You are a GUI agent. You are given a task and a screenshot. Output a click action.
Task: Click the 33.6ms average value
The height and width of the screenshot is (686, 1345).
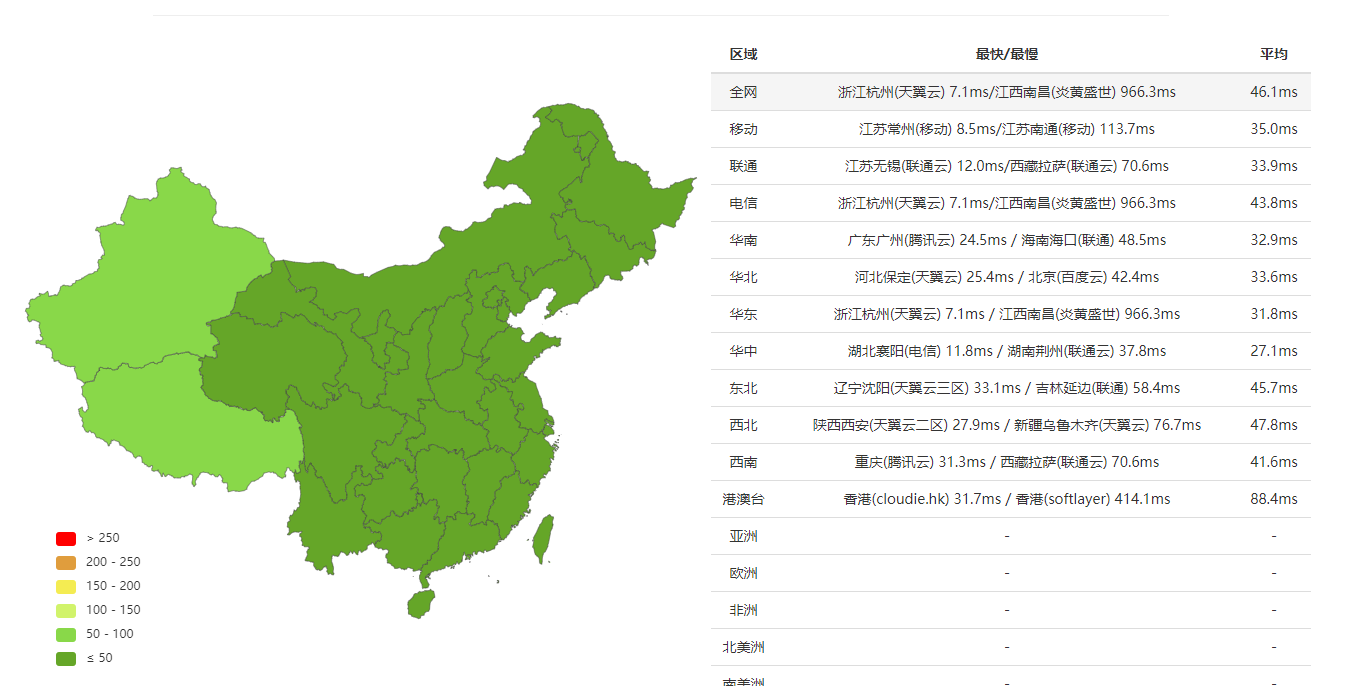[x=1274, y=277]
